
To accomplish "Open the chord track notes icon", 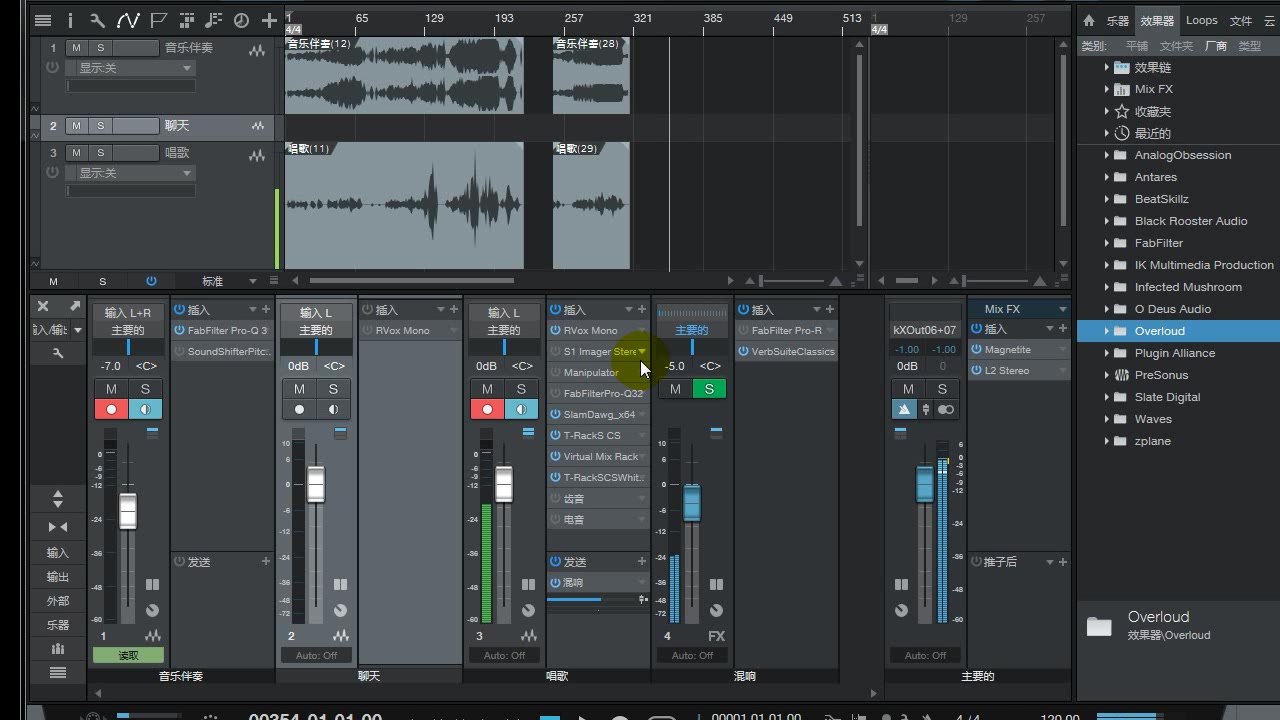I will [214, 20].
